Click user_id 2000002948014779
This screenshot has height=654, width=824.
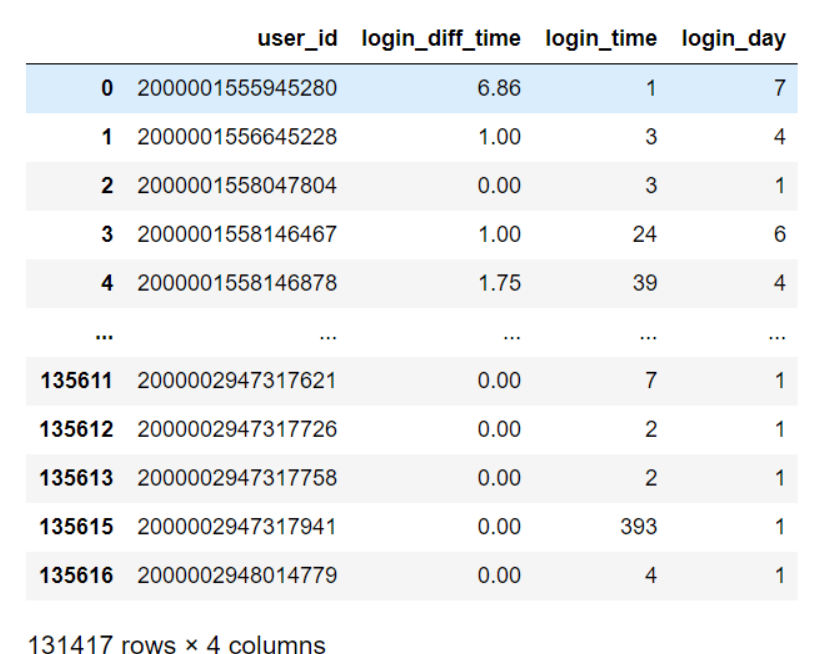click(x=237, y=576)
